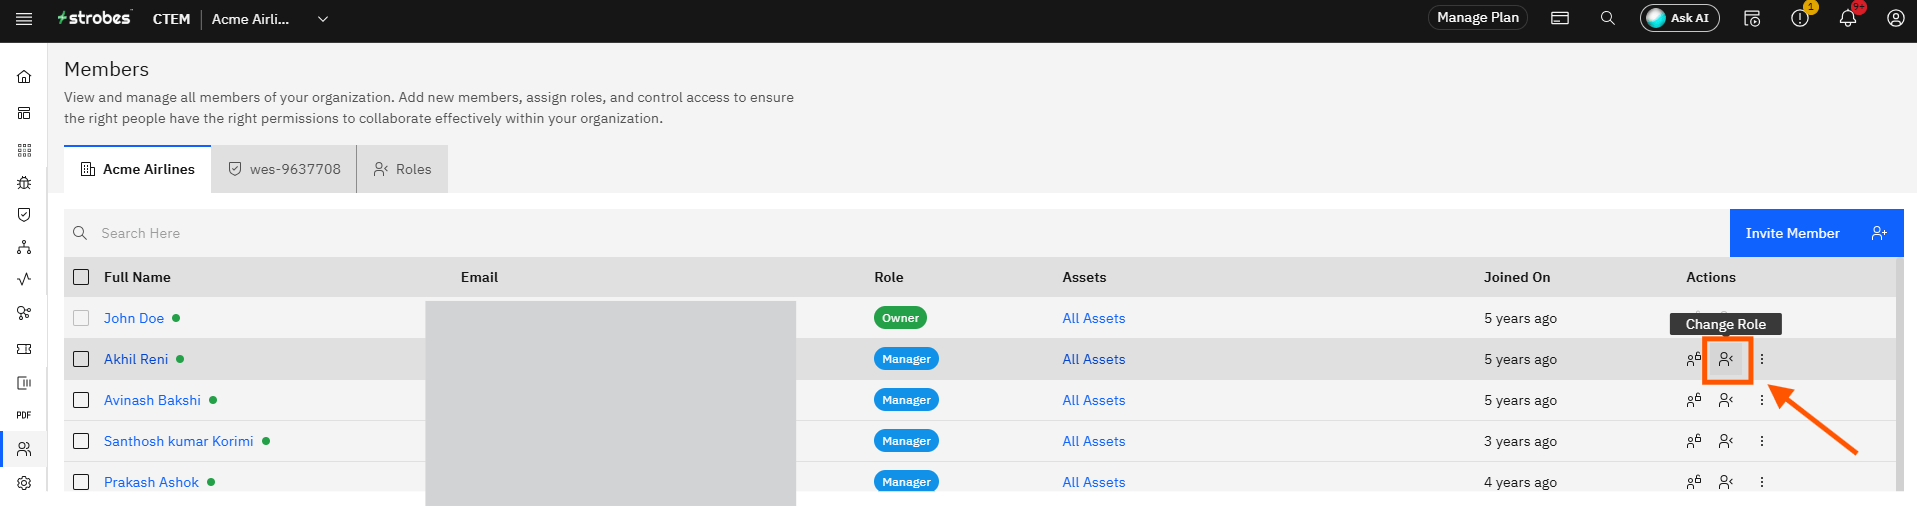Open the shield check icon in the sidebar
This screenshot has width=1917, height=507.
click(x=24, y=214)
